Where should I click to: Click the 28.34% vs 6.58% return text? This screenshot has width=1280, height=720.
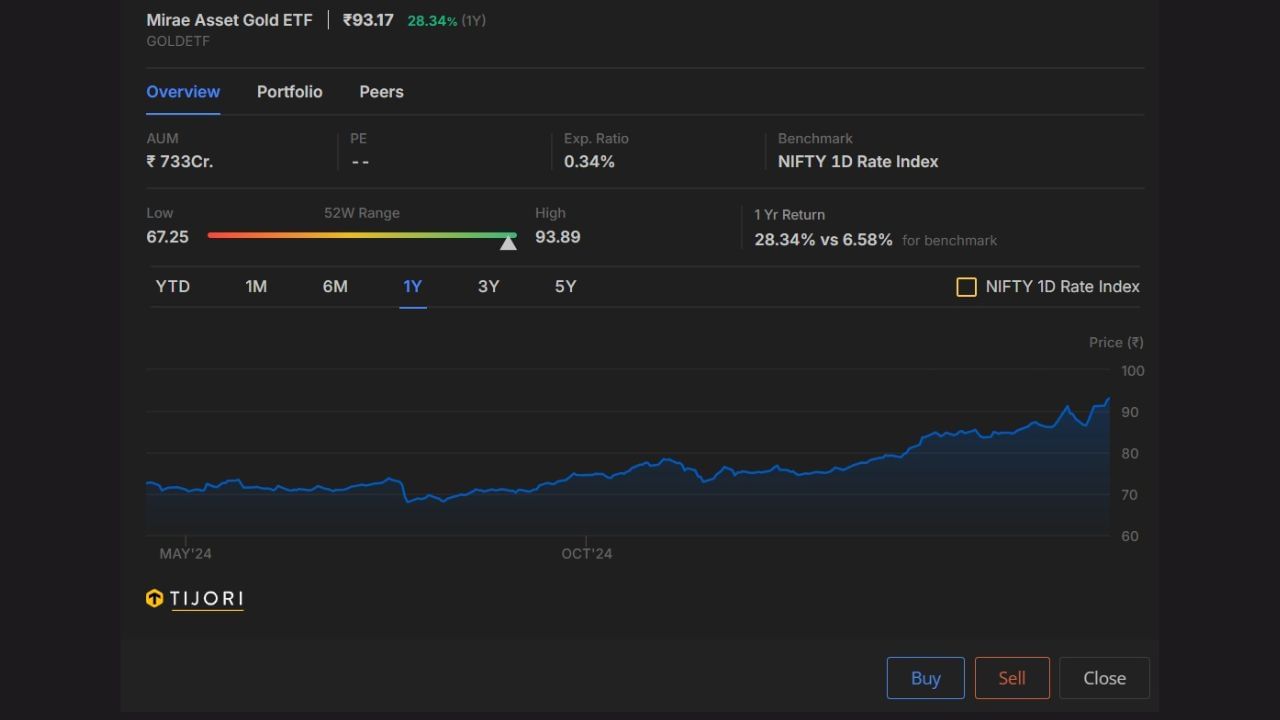823,240
